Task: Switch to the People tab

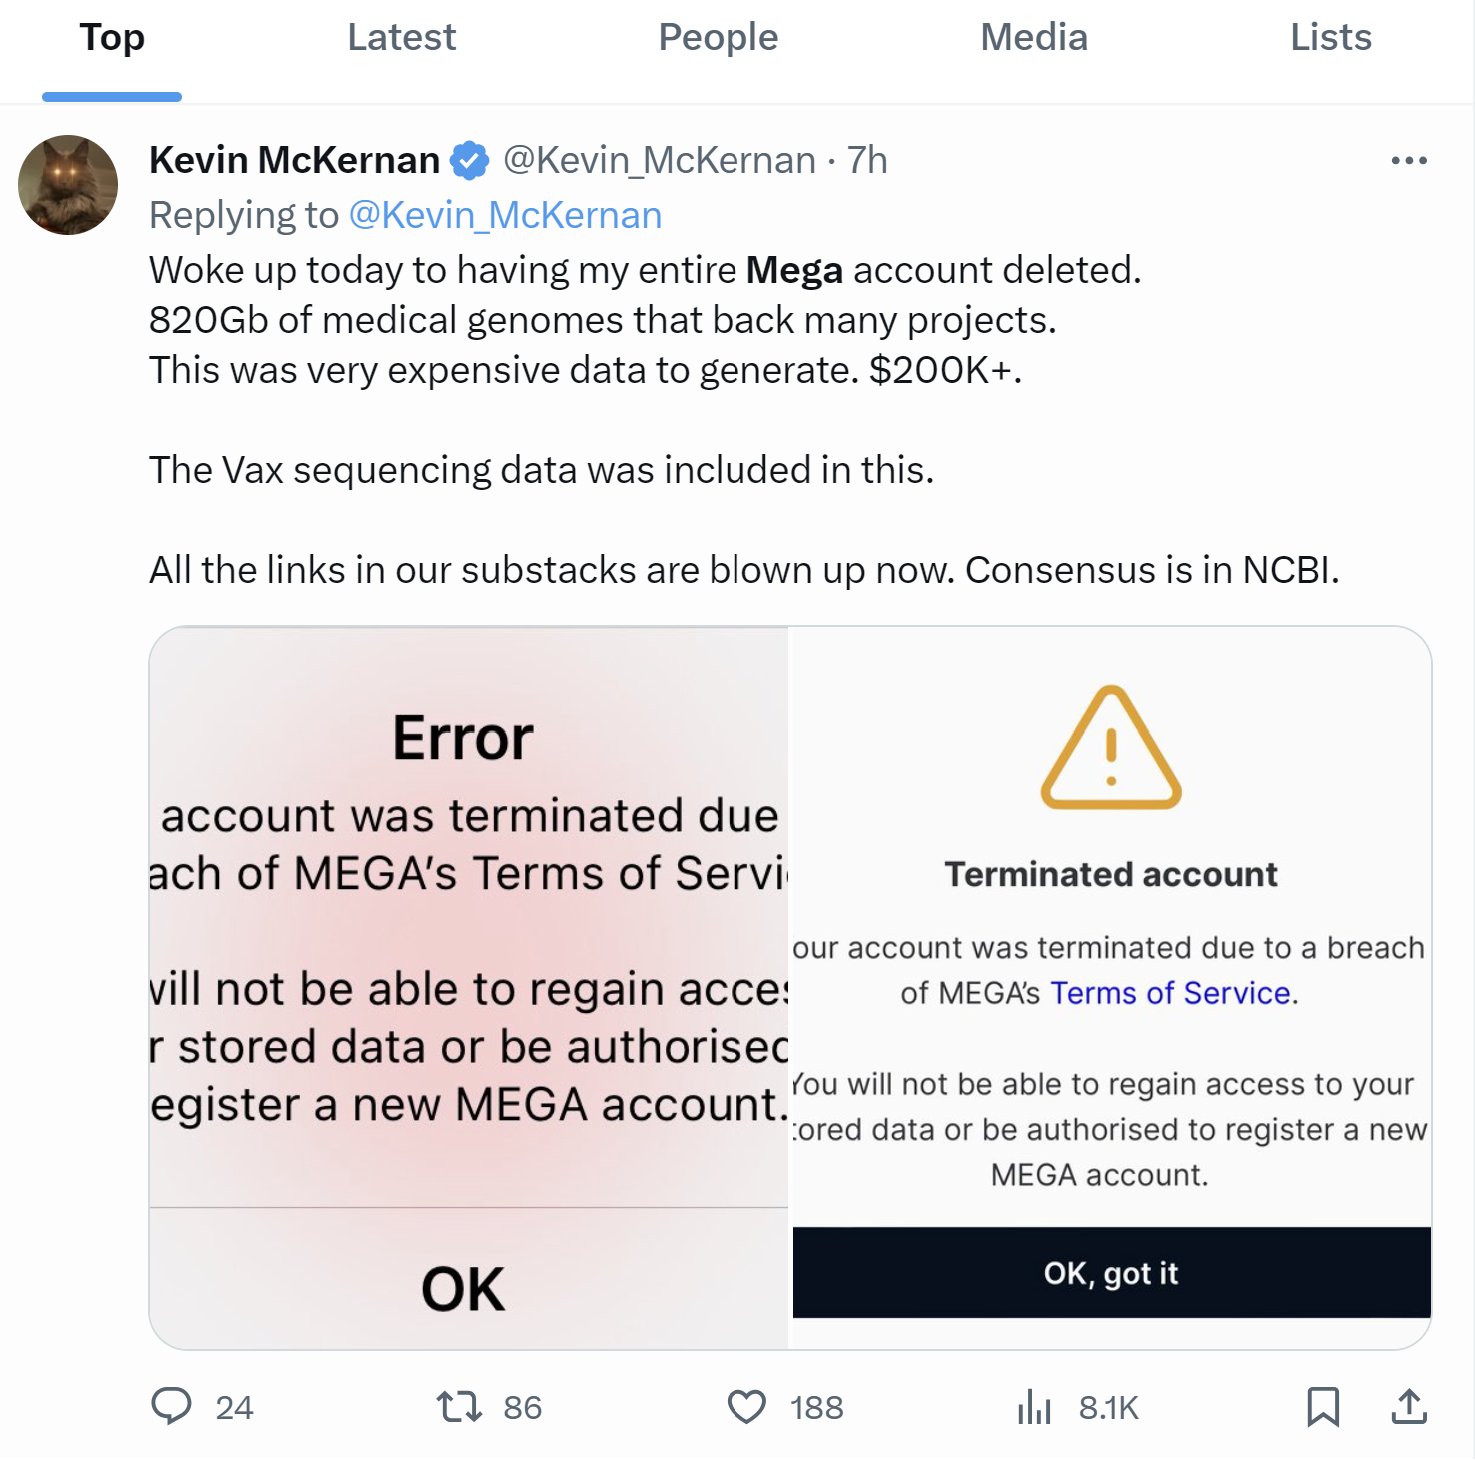Action: pos(718,38)
